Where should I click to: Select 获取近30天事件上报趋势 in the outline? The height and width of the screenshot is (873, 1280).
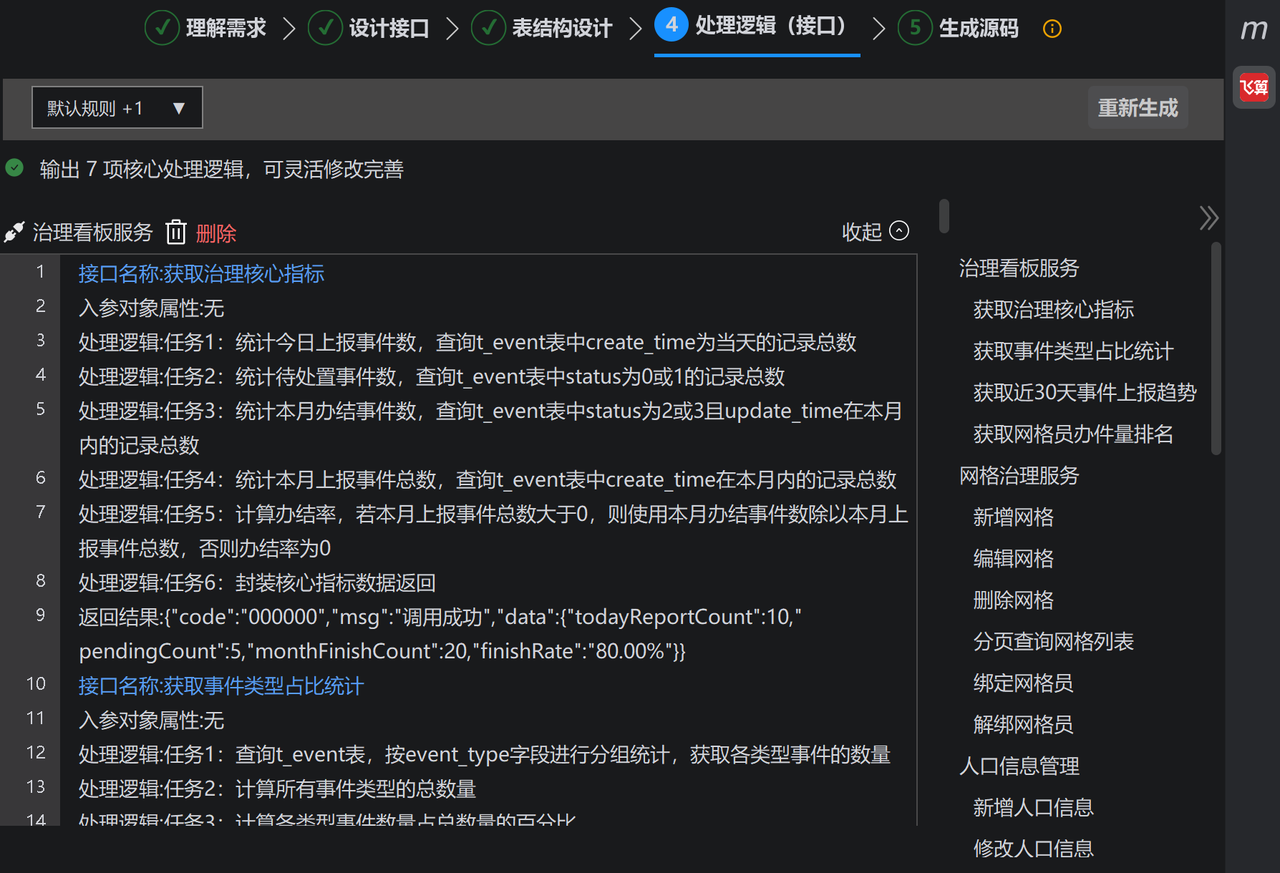click(1085, 393)
